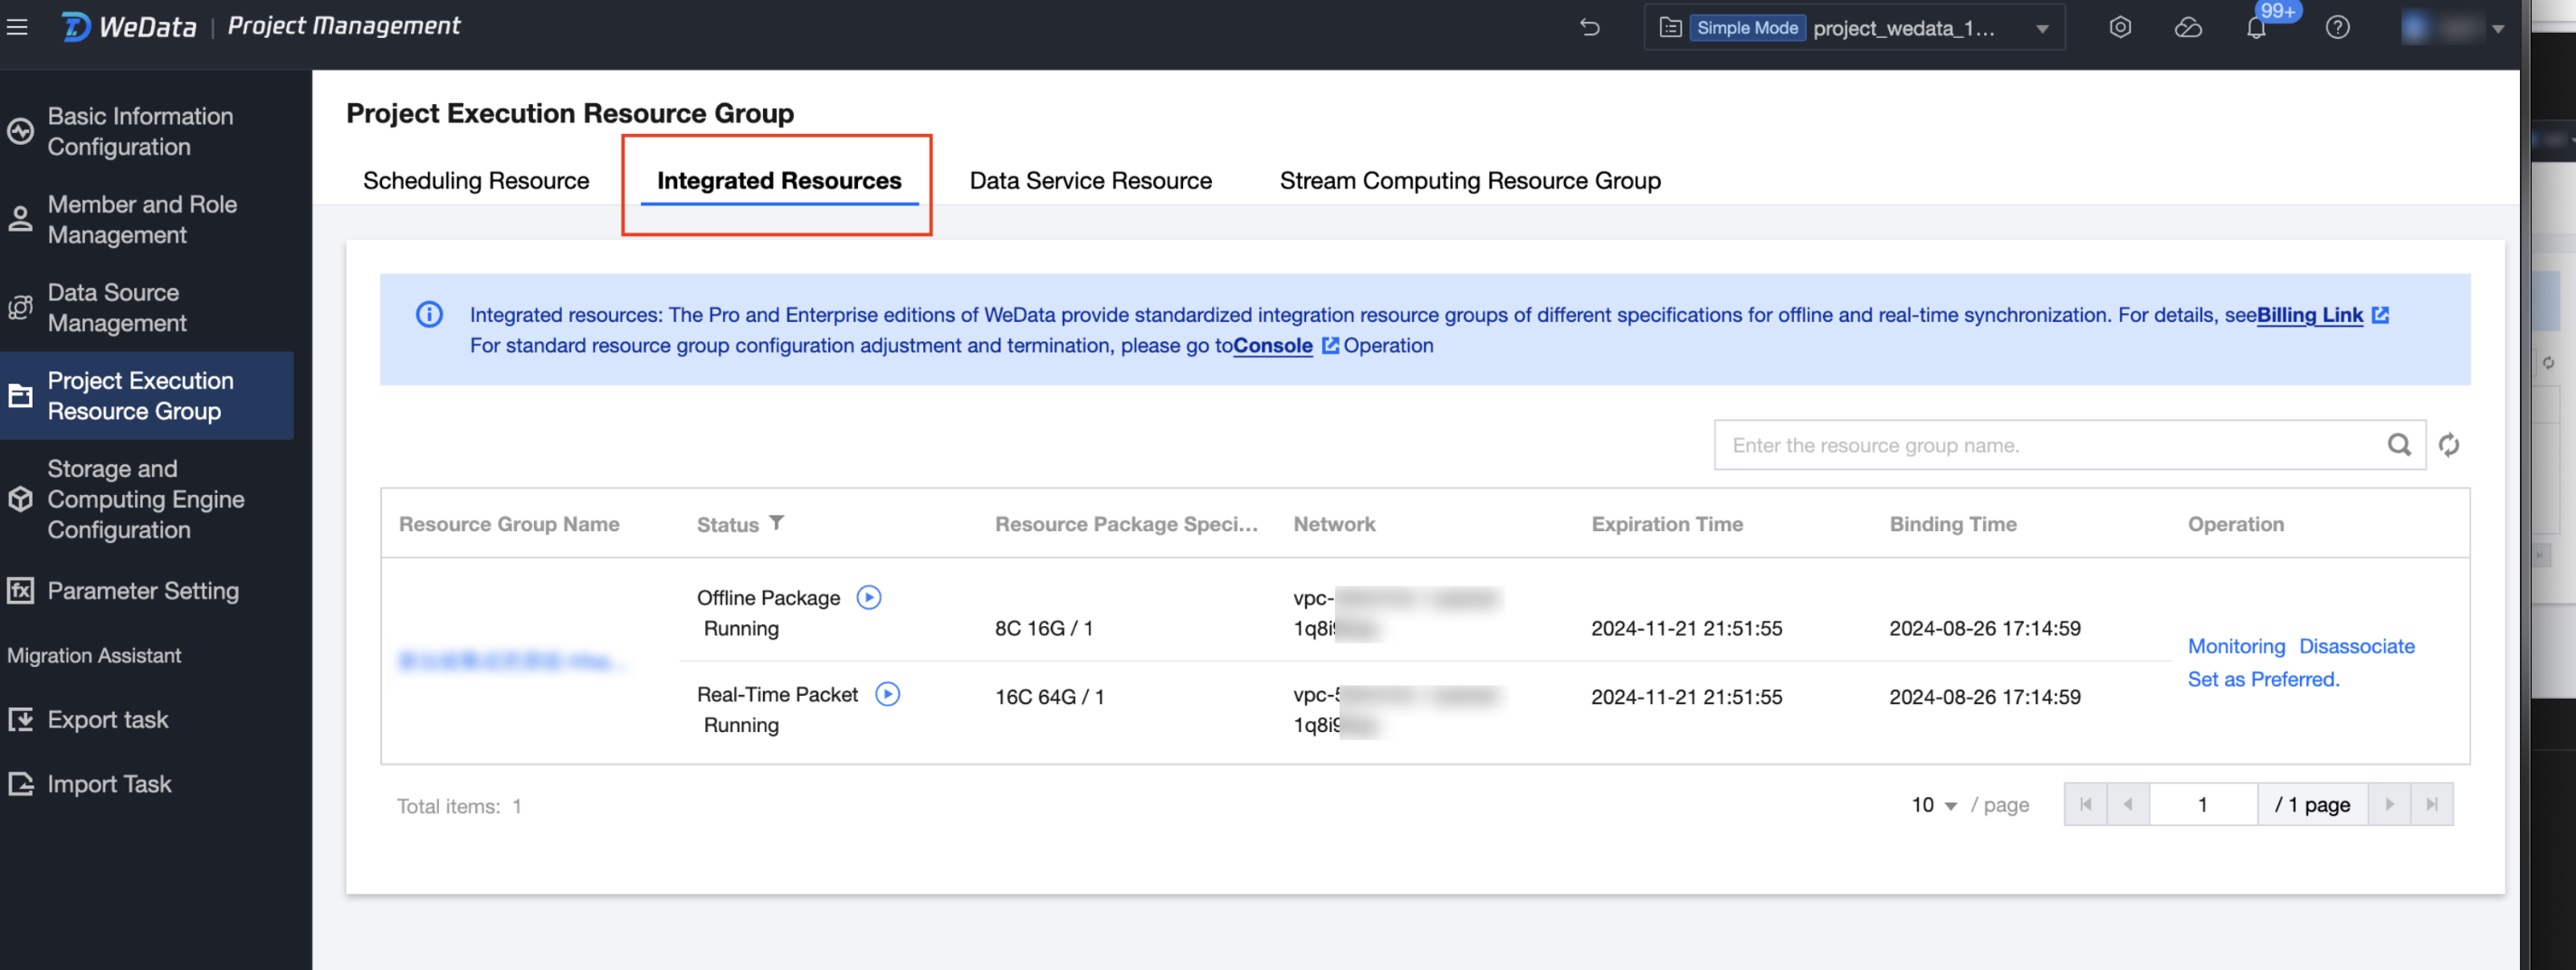Expand the project selector dropdown

[2042, 29]
